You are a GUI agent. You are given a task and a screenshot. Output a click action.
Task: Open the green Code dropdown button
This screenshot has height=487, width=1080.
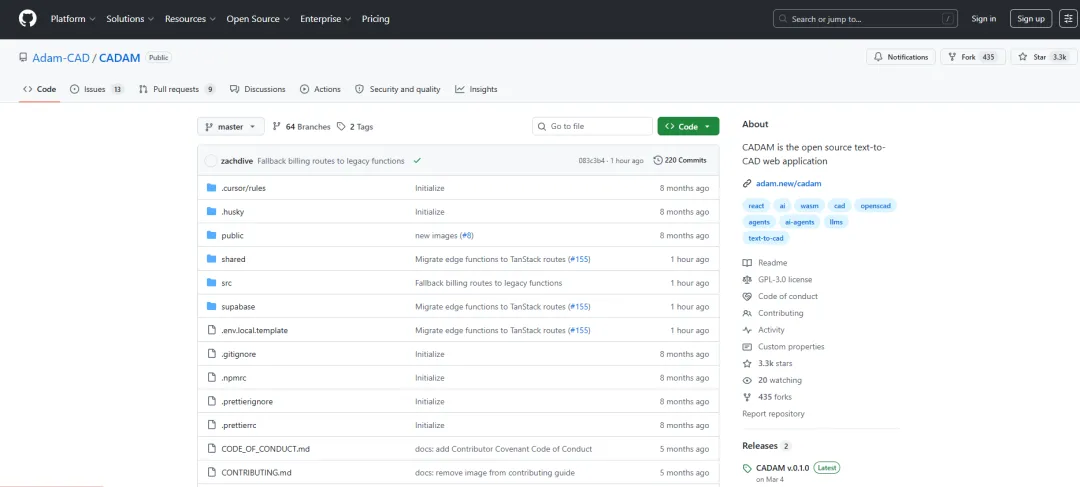tap(688, 127)
